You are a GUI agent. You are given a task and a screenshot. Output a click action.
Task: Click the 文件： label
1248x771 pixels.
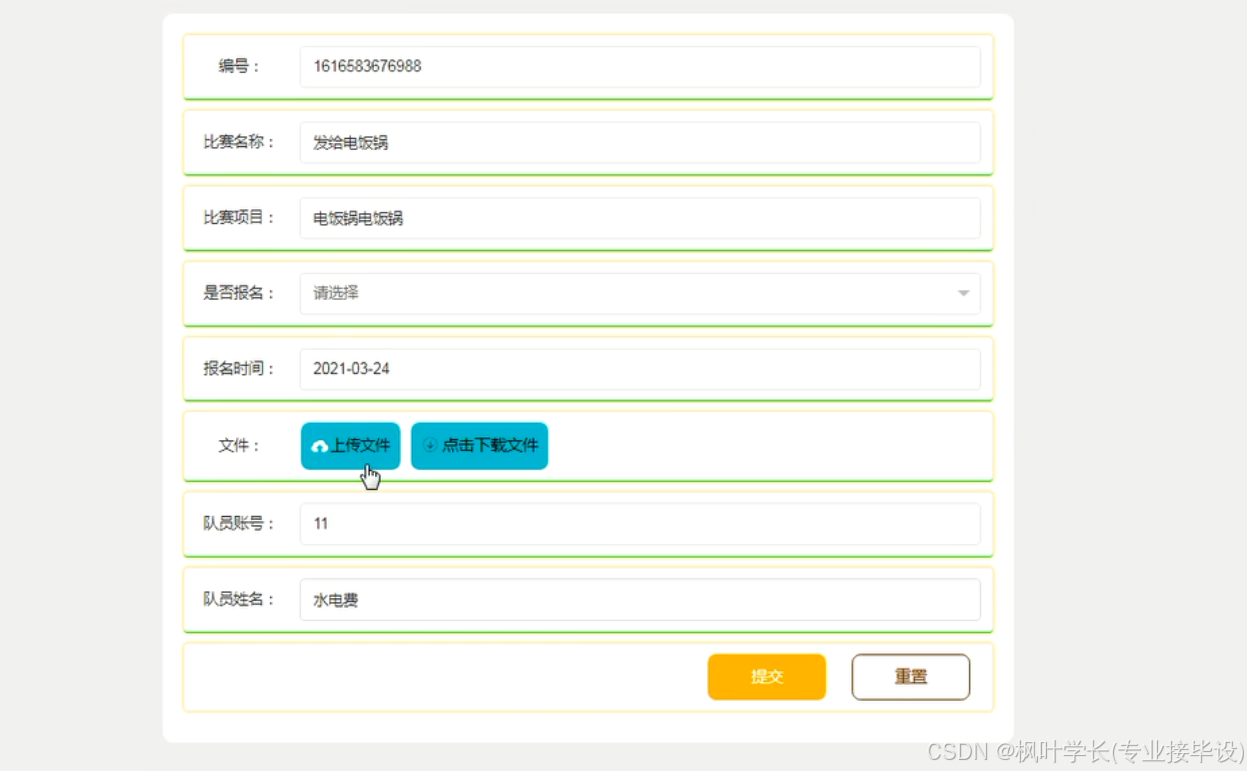[240, 446]
